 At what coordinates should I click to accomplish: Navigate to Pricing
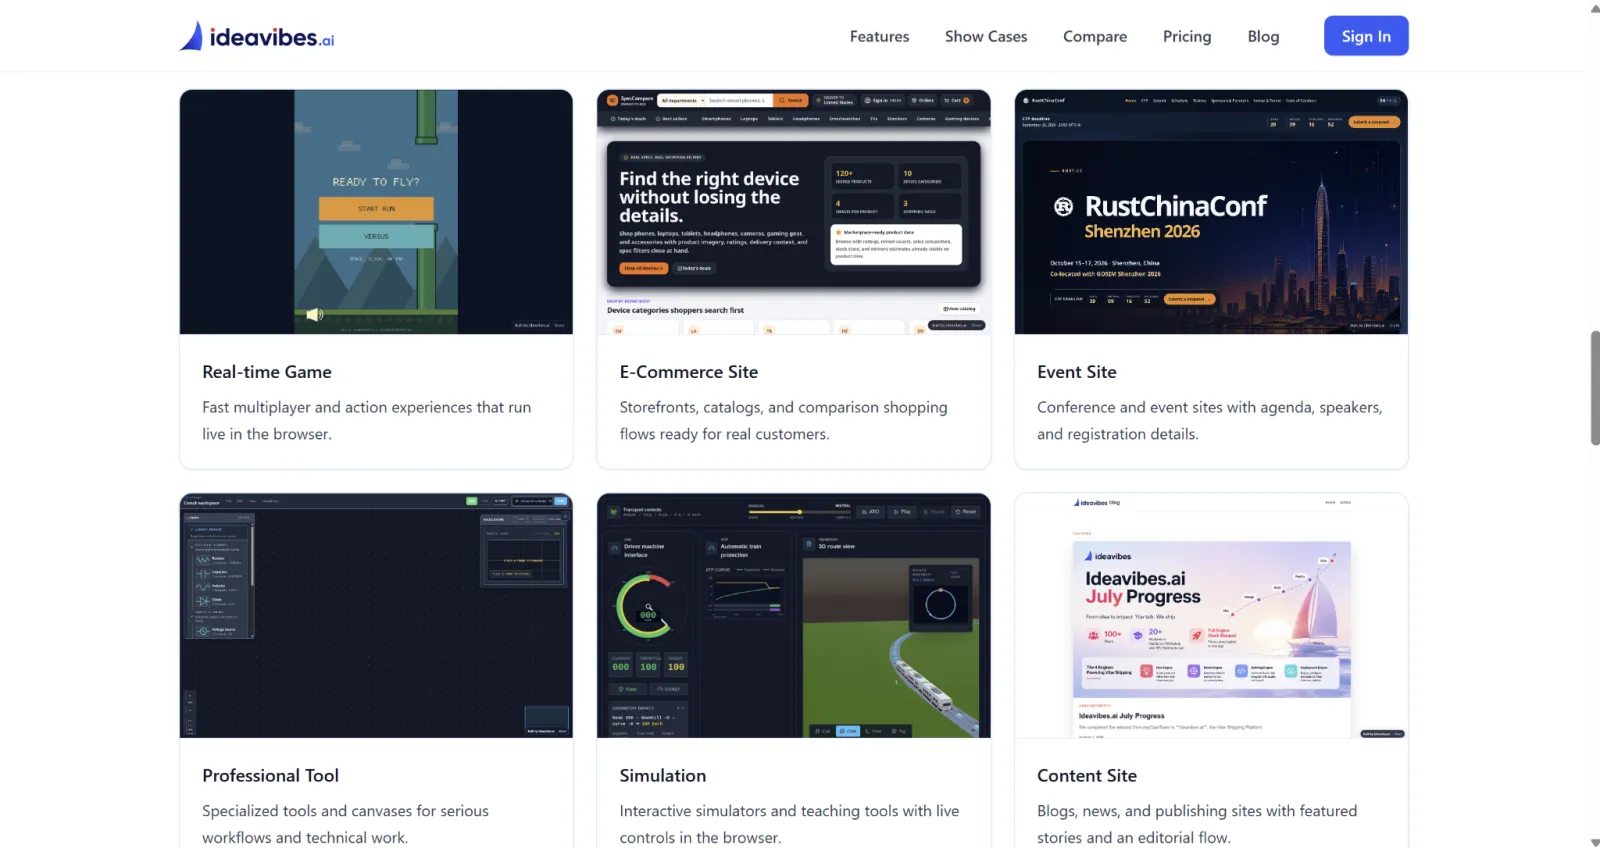(1187, 37)
